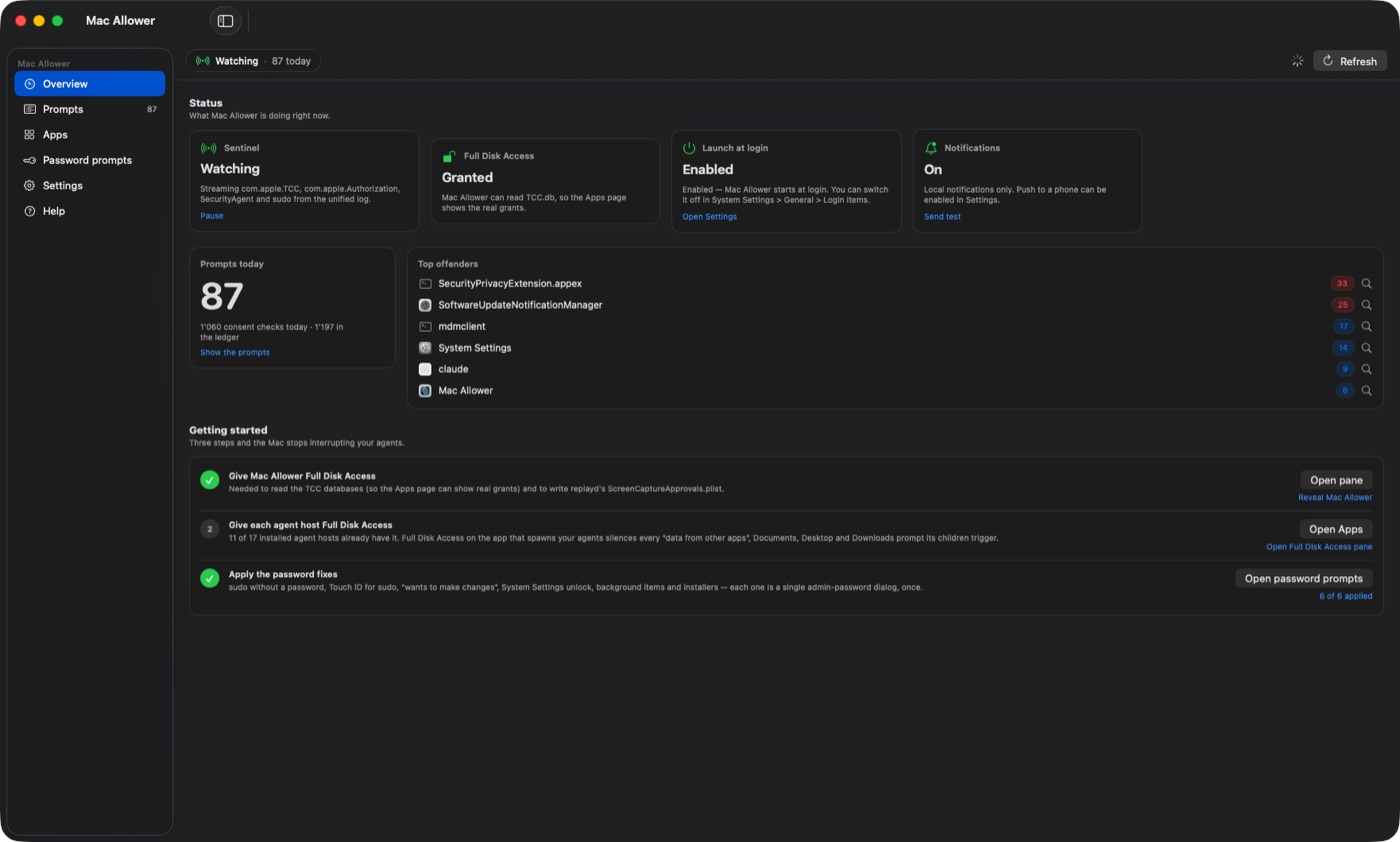Click the Help question mark icon
The height and width of the screenshot is (842, 1400).
point(30,211)
